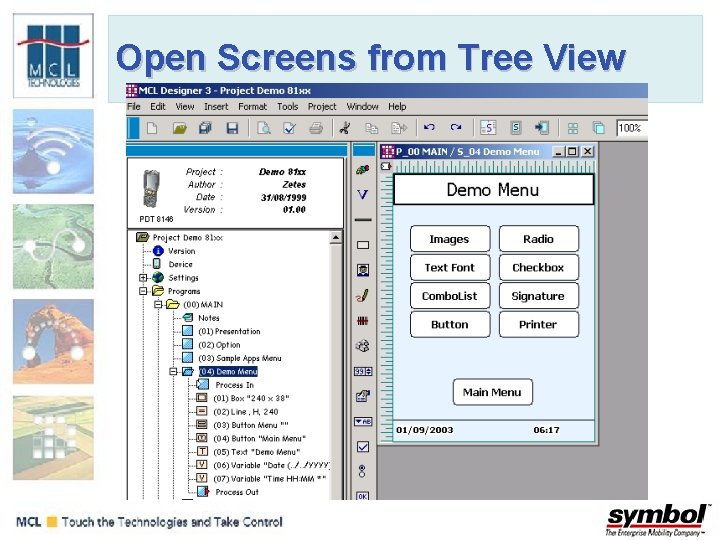Screen dimensions: 720x540
Task: Click the New project toolbar icon
Action: (152, 128)
